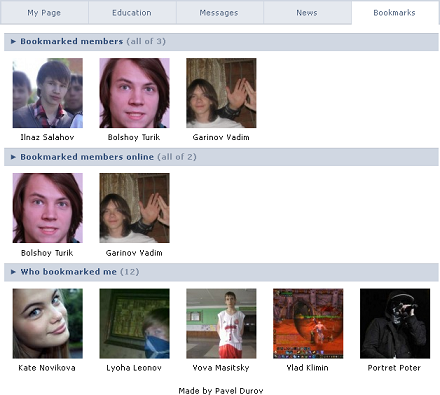This screenshot has height=395, width=440.
Task: Open Vlad Klimin's game screenshot avatar
Action: click(x=308, y=323)
